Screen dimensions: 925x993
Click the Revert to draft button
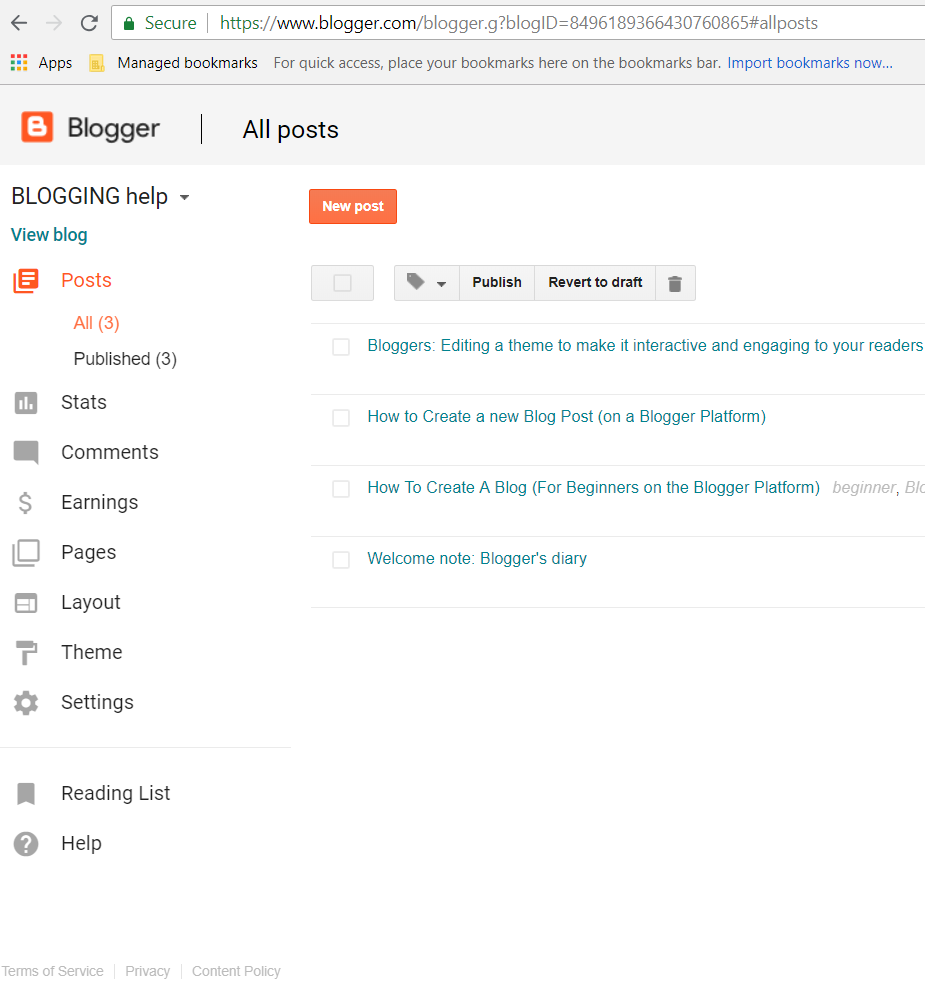[x=595, y=282]
